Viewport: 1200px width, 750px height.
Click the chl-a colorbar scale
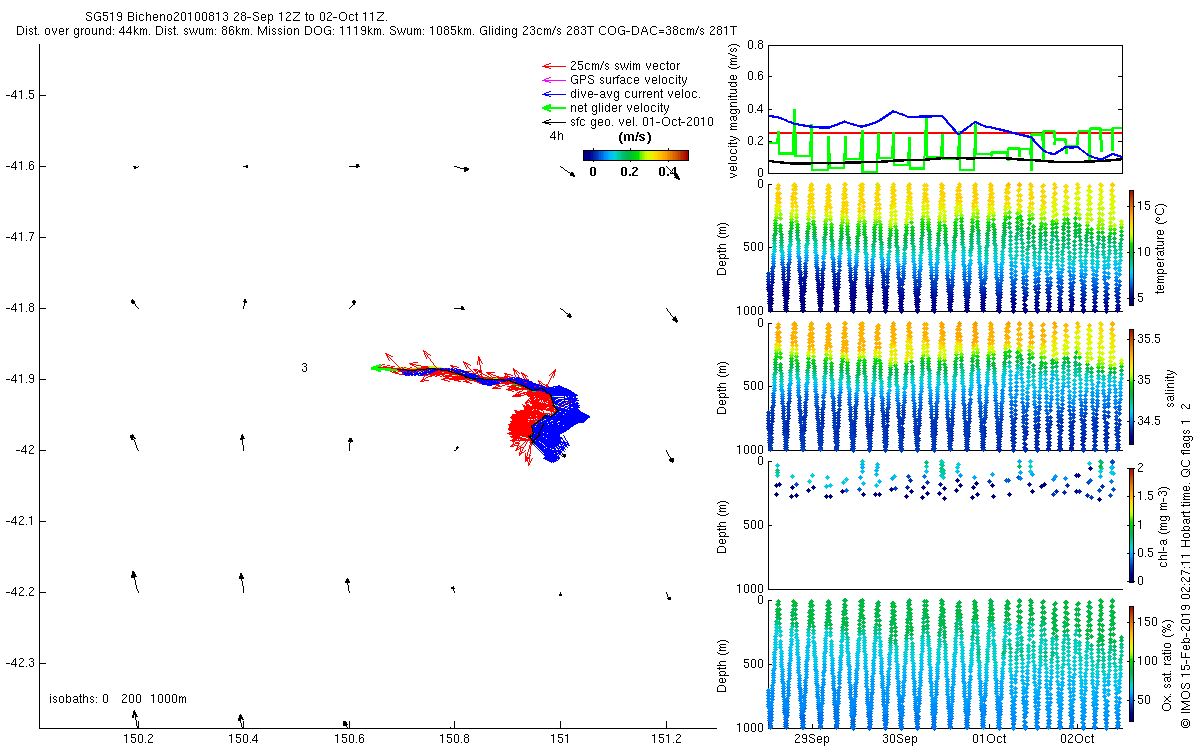1132,524
